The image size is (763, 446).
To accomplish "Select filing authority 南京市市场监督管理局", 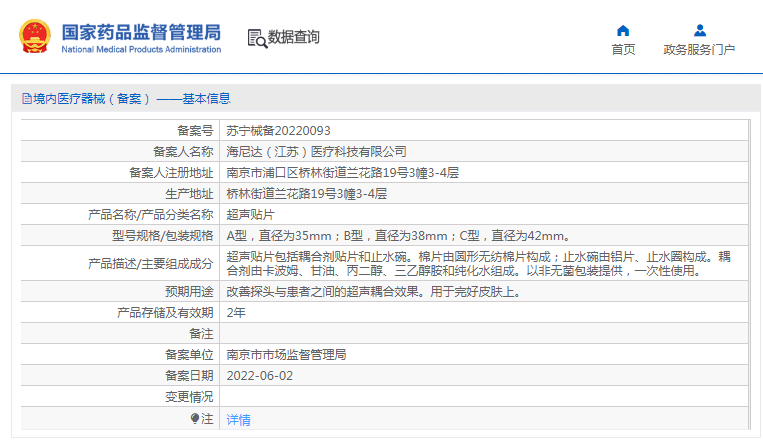I will [x=286, y=355].
